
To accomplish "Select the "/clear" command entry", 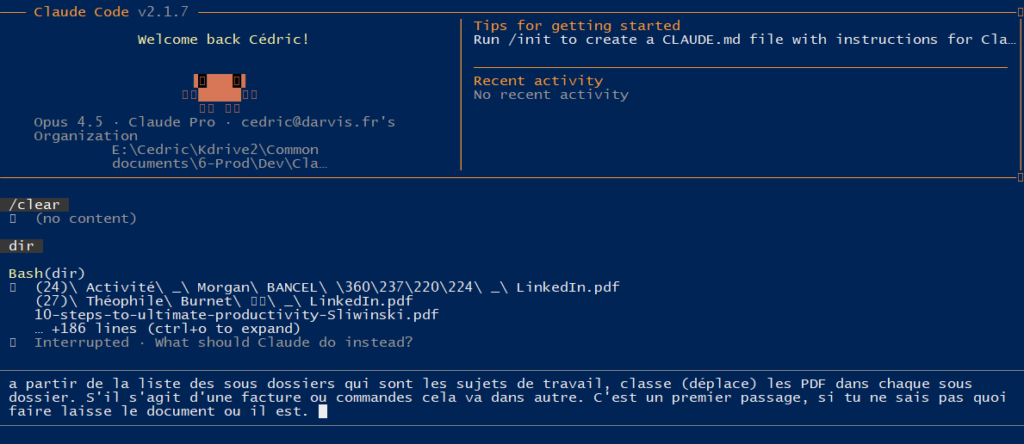I will point(35,204).
